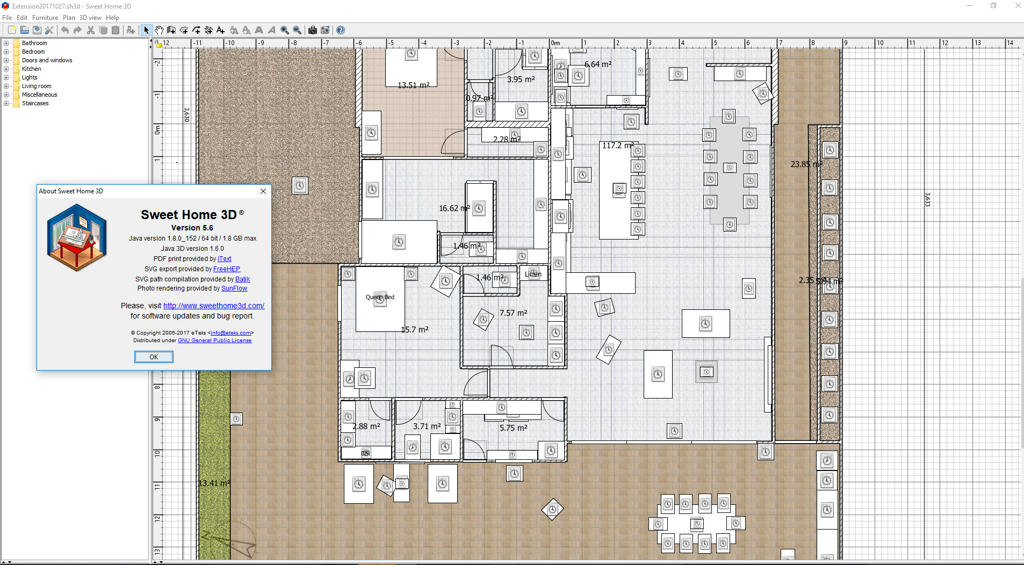The height and width of the screenshot is (565, 1024).
Task: Click the Undo arrow icon
Action: [65, 30]
